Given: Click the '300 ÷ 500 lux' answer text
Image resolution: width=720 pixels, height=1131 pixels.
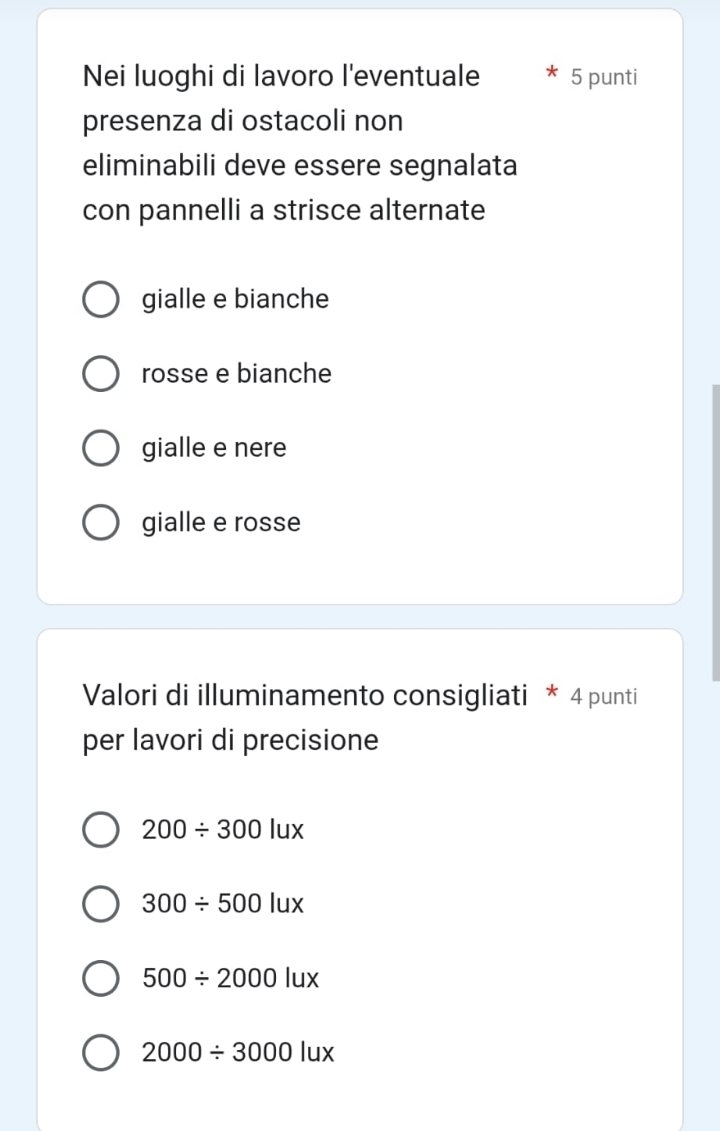Looking at the screenshot, I should coord(223,905).
